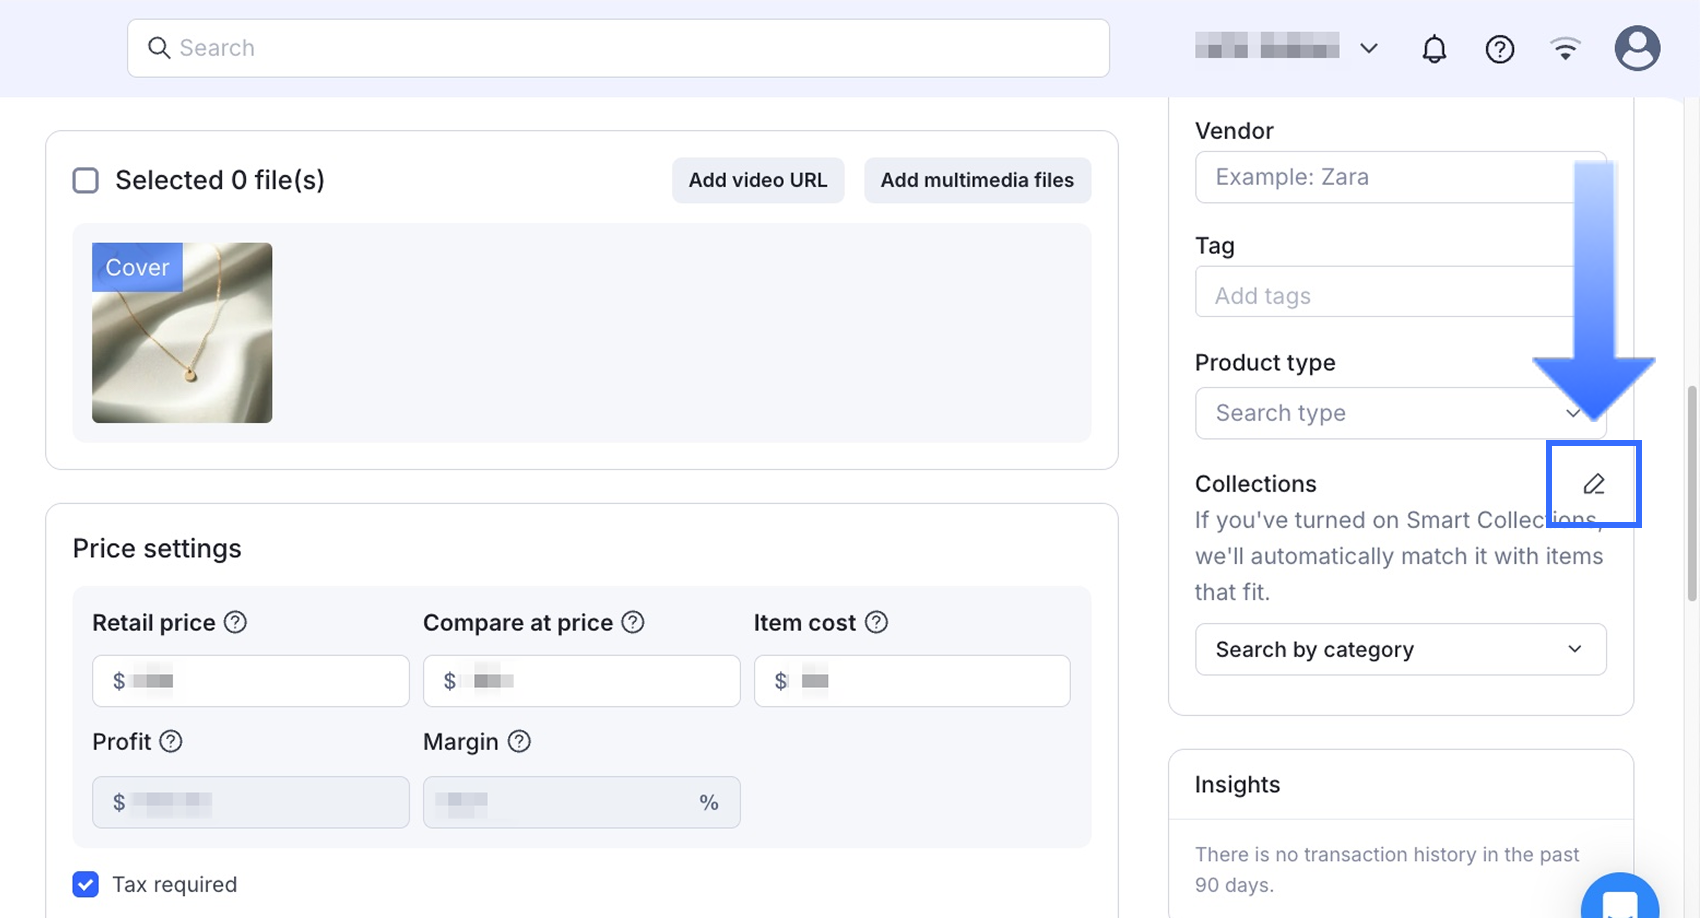Click the Profit info question icon
Screen dimensions: 1700x918
(171, 741)
